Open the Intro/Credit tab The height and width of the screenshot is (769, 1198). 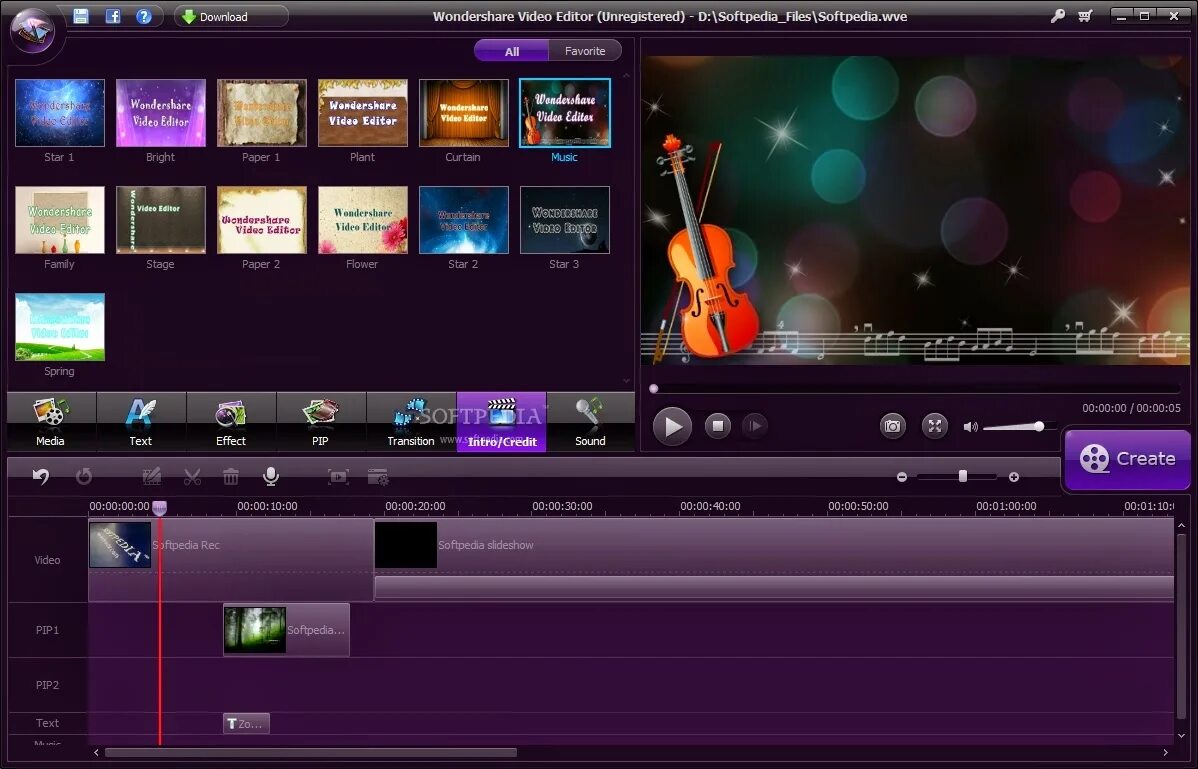point(501,422)
